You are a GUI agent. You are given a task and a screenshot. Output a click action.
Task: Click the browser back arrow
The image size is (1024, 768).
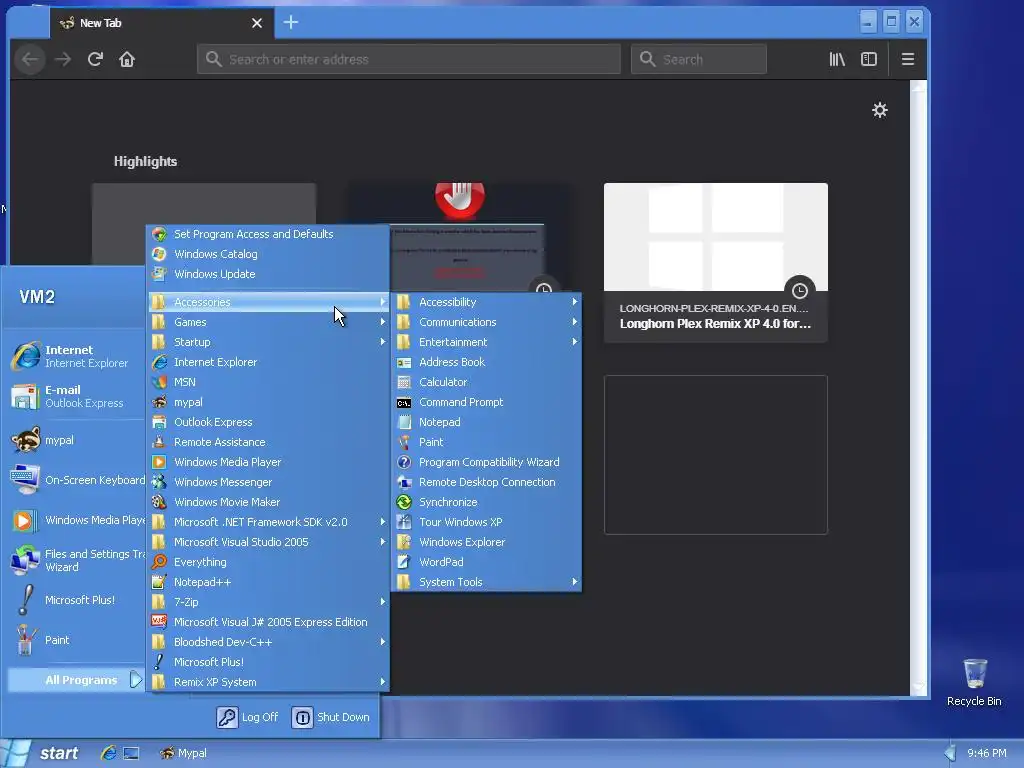[x=30, y=59]
